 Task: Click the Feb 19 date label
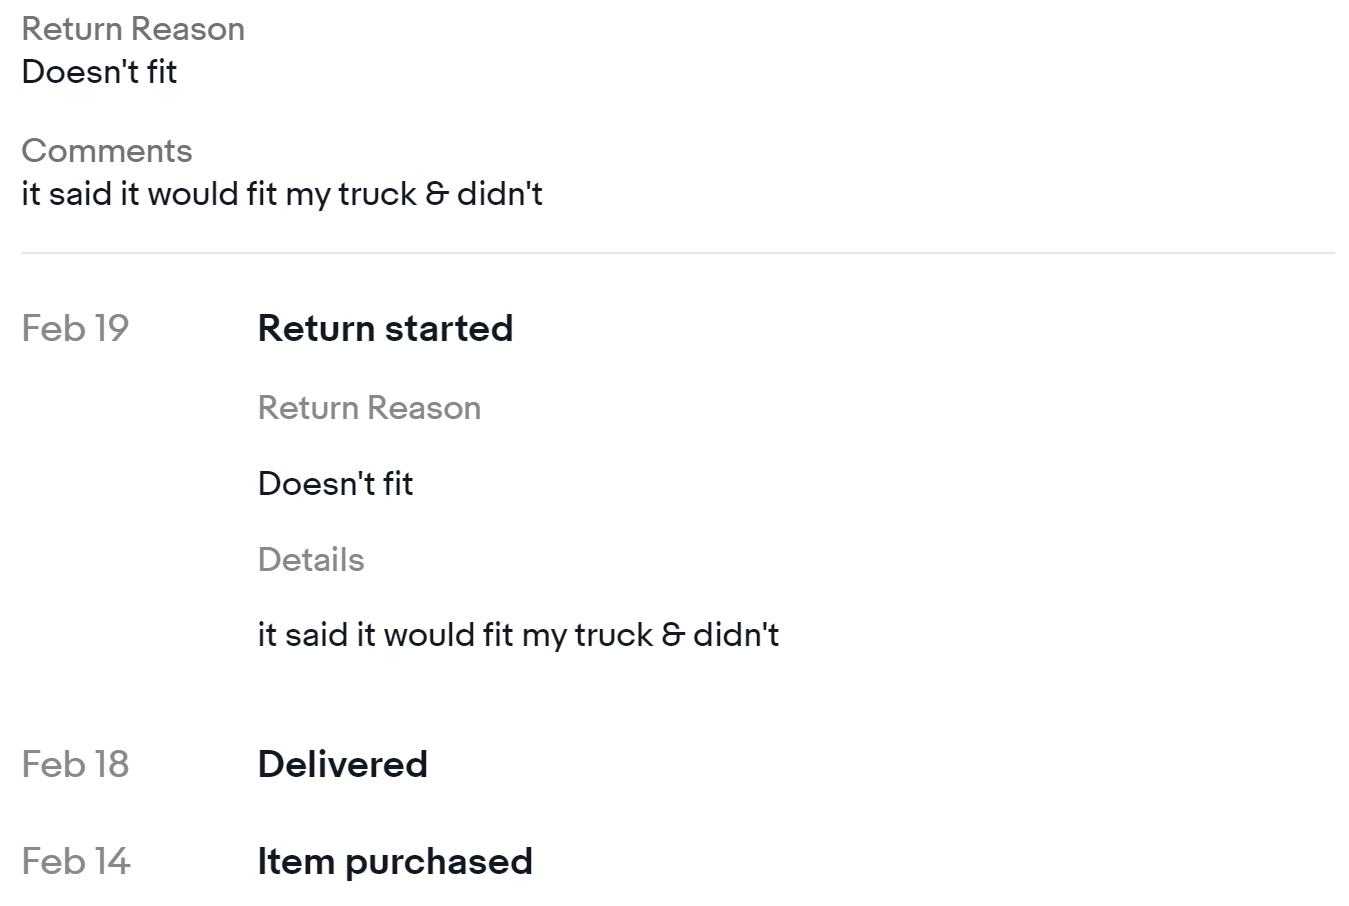[75, 328]
